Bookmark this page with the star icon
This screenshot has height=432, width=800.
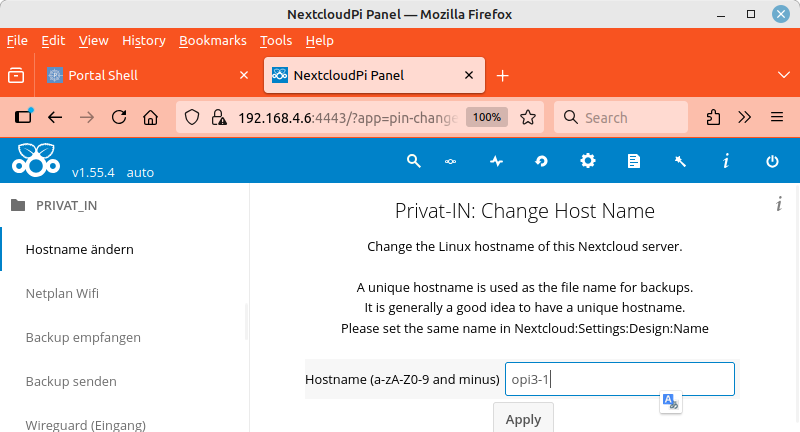click(x=528, y=117)
